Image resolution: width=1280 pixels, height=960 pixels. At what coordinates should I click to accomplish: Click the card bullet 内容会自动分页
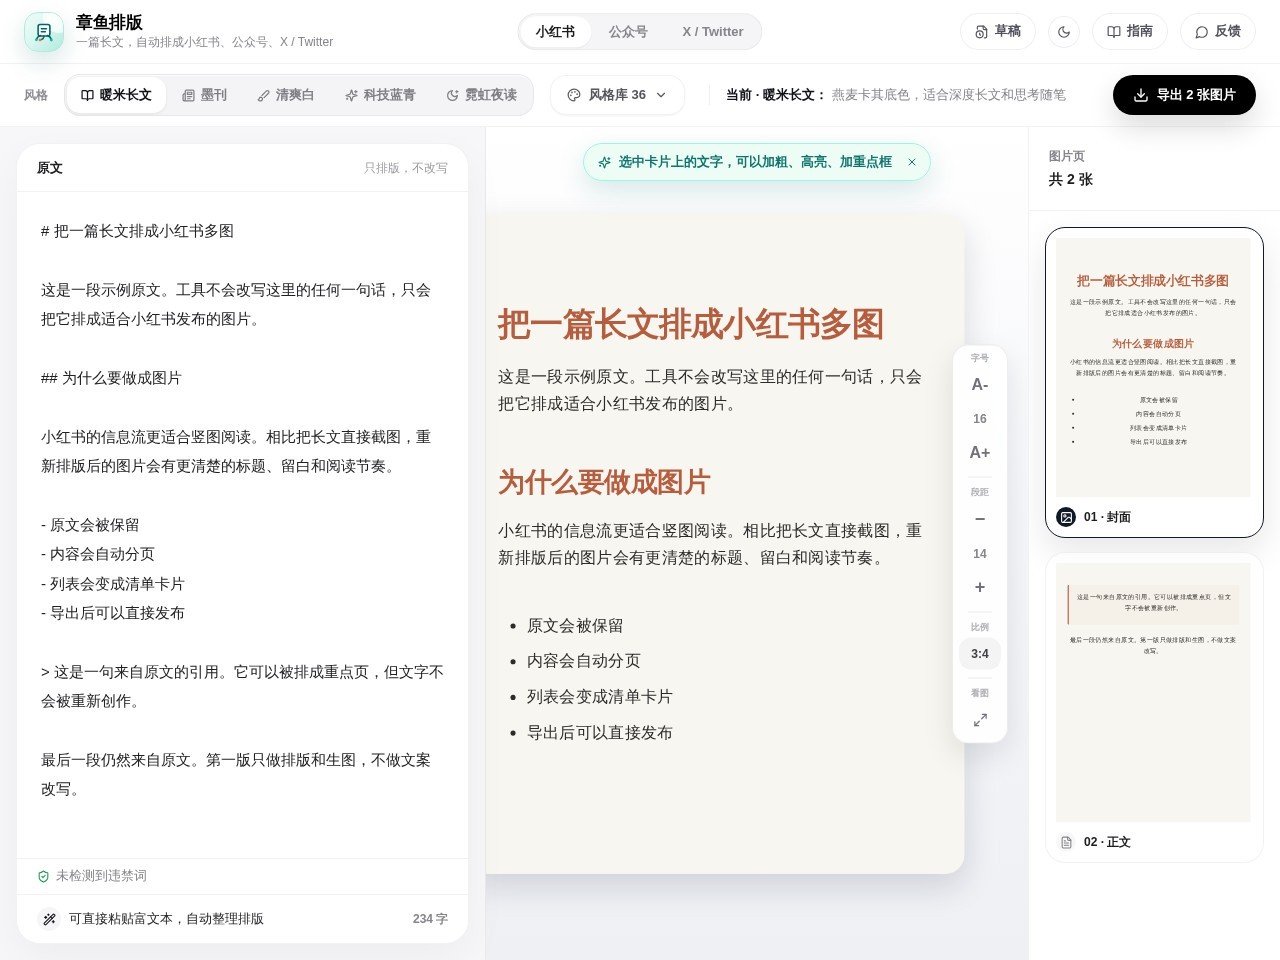(584, 661)
